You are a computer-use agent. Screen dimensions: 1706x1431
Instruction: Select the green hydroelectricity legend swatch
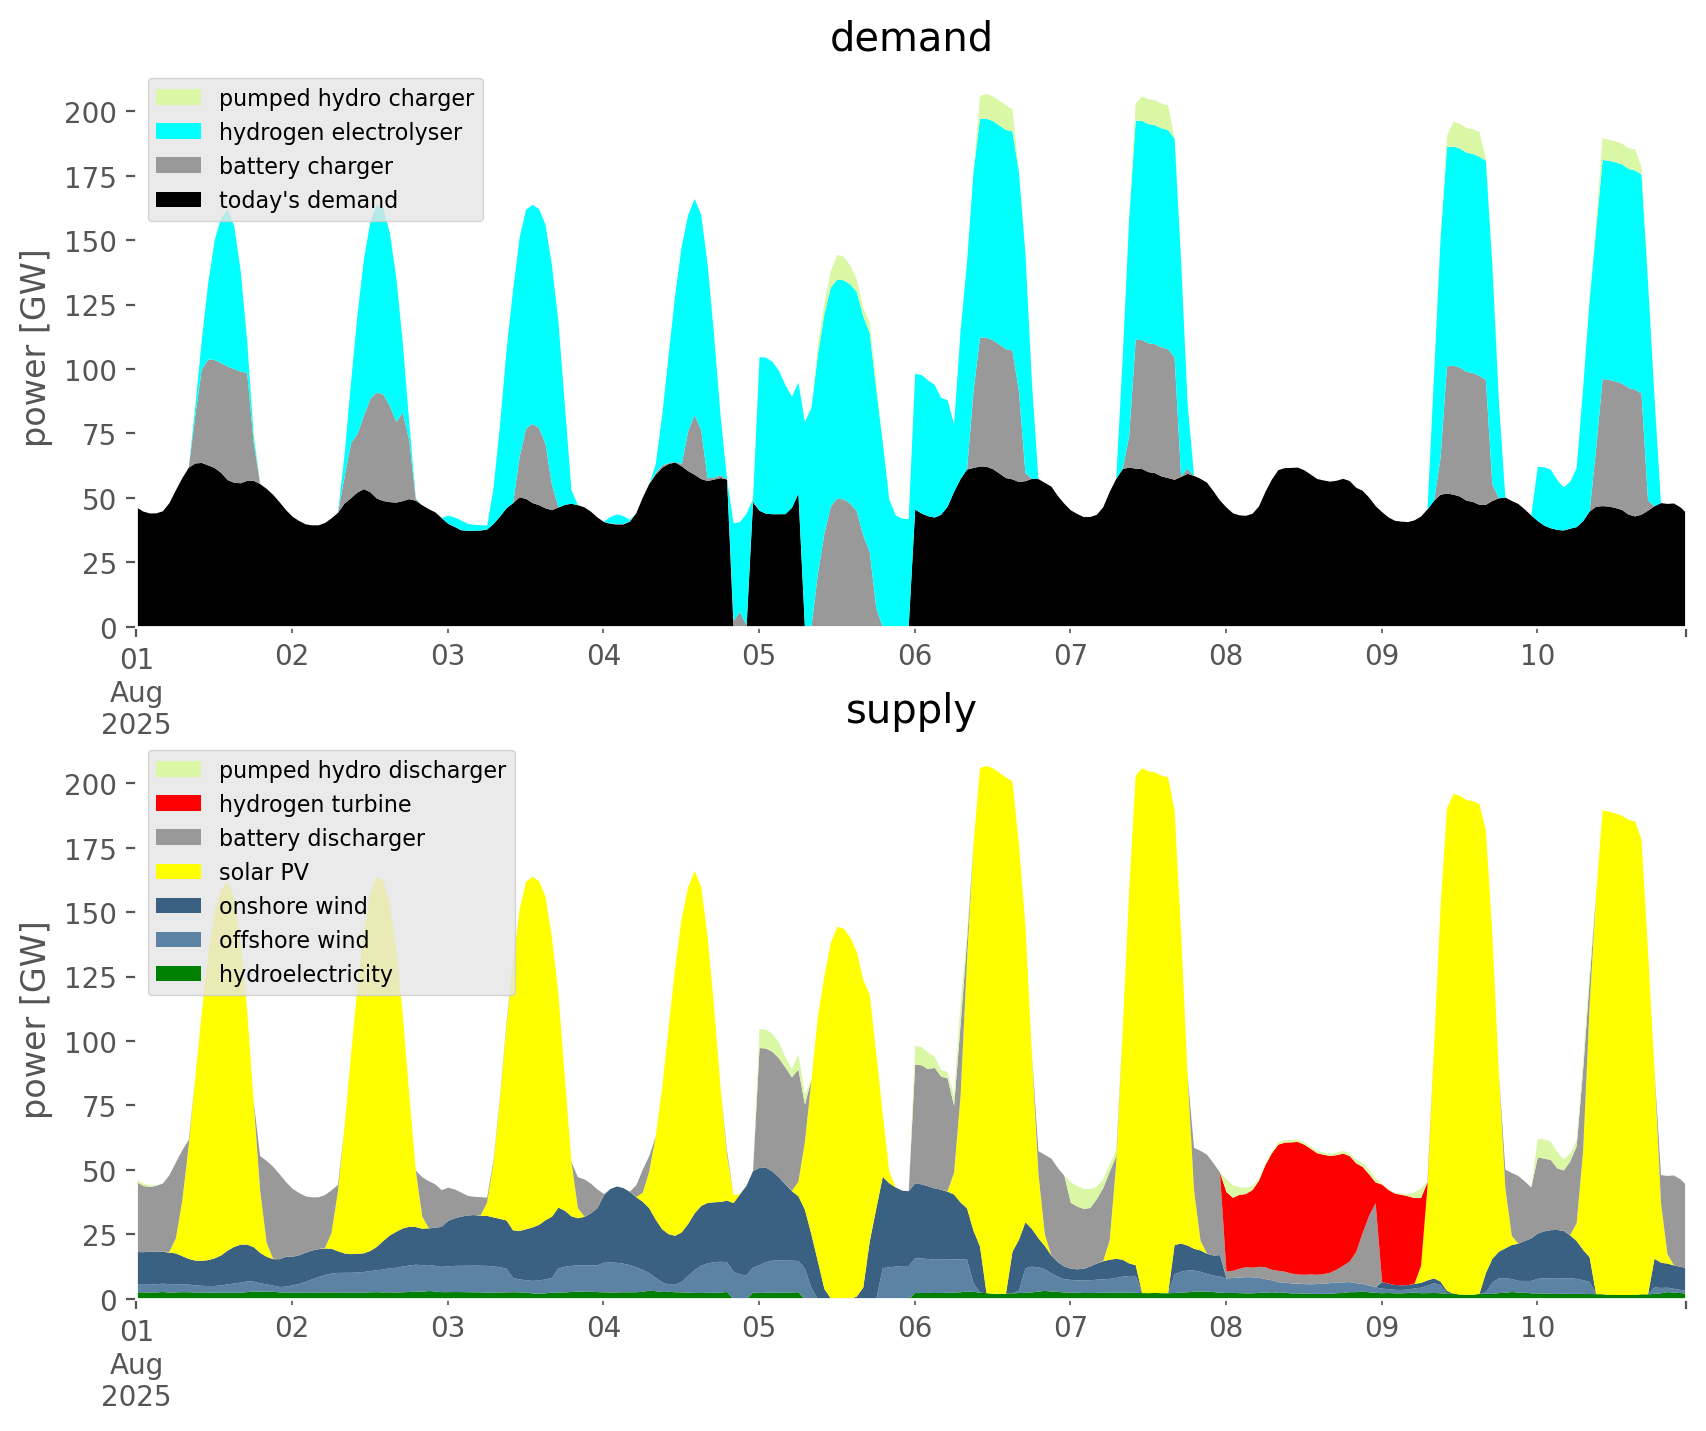click(x=179, y=974)
